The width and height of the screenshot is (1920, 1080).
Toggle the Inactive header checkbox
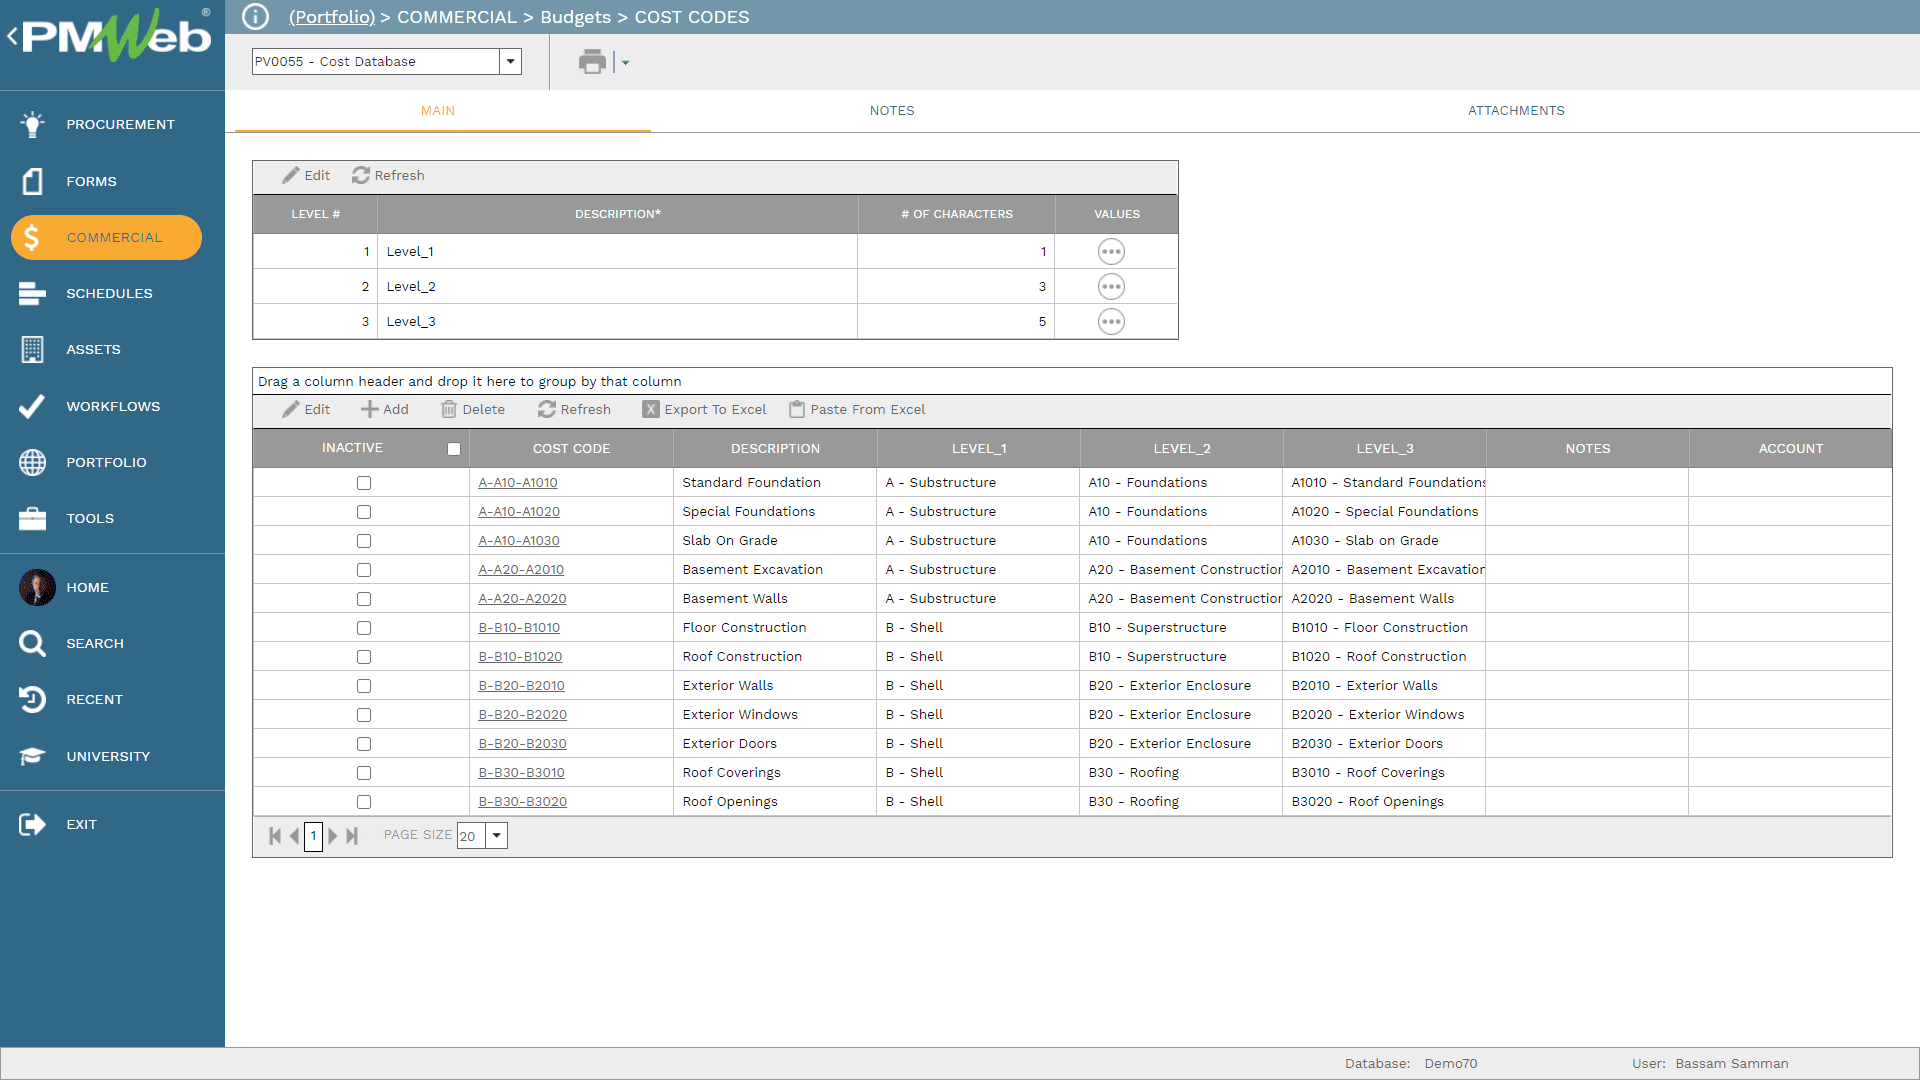(x=454, y=449)
